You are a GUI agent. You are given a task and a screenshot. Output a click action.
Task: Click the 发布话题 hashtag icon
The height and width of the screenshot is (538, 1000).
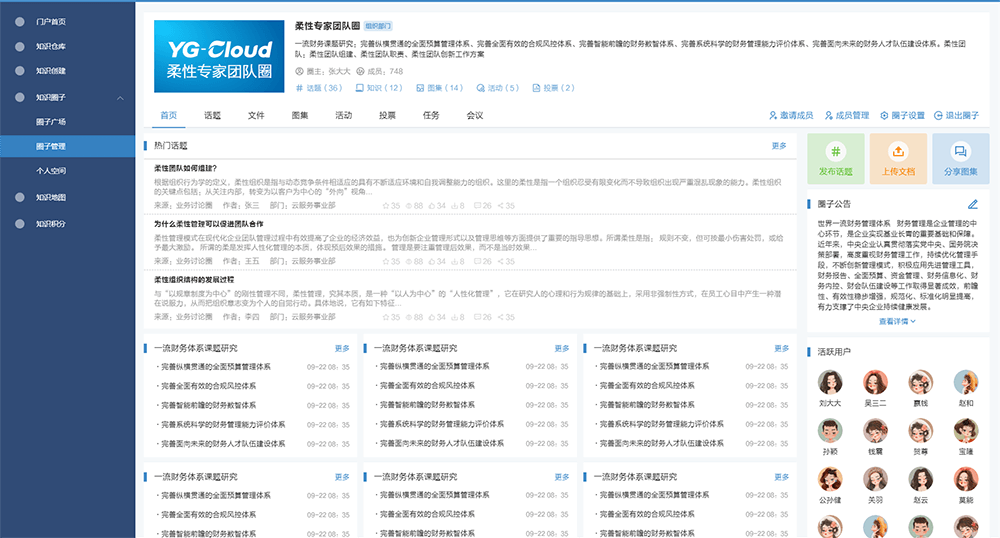tap(835, 151)
